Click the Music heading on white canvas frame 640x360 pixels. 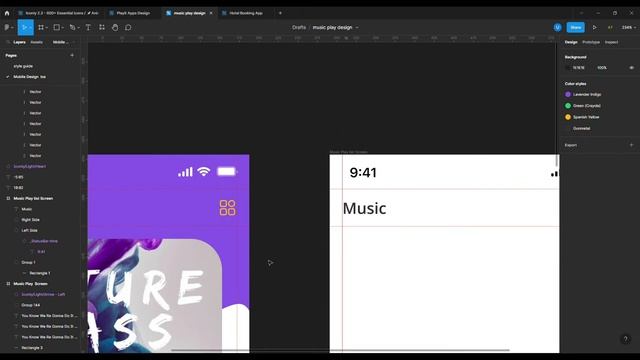[x=364, y=208]
